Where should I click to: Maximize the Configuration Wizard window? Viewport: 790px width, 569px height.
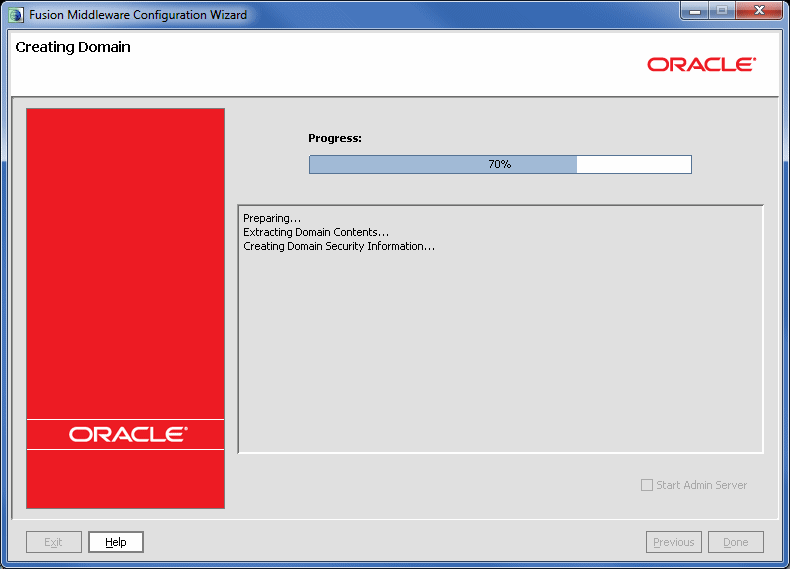(722, 11)
